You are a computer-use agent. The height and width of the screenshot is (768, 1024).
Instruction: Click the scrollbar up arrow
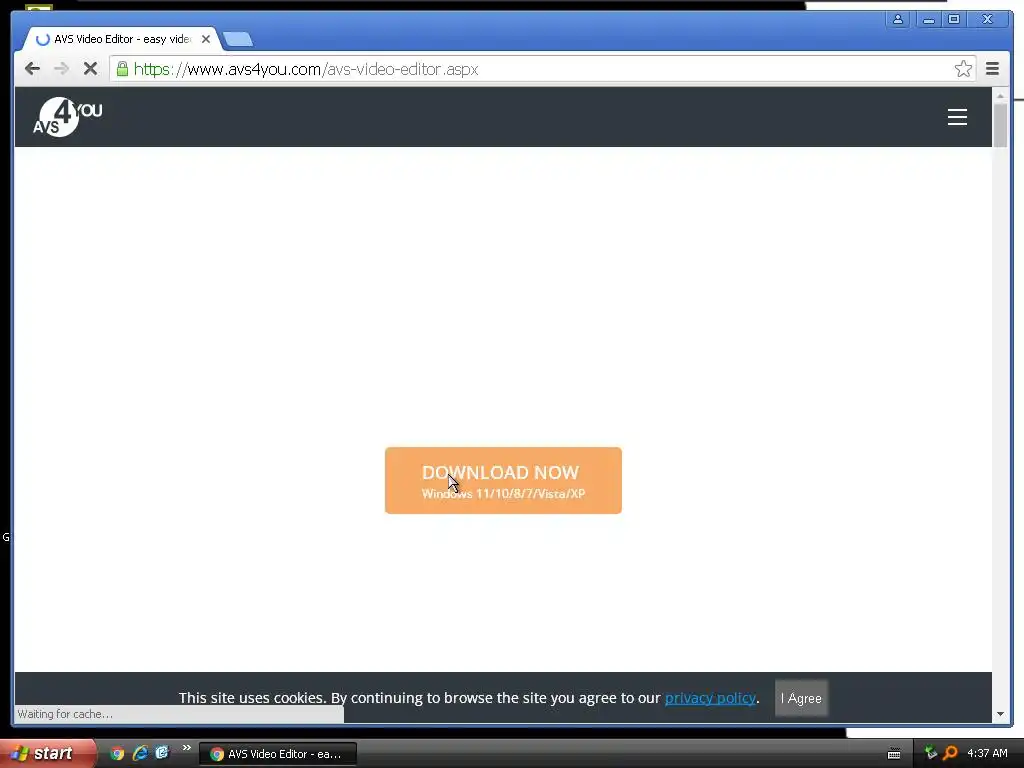pyautogui.click(x=1000, y=96)
